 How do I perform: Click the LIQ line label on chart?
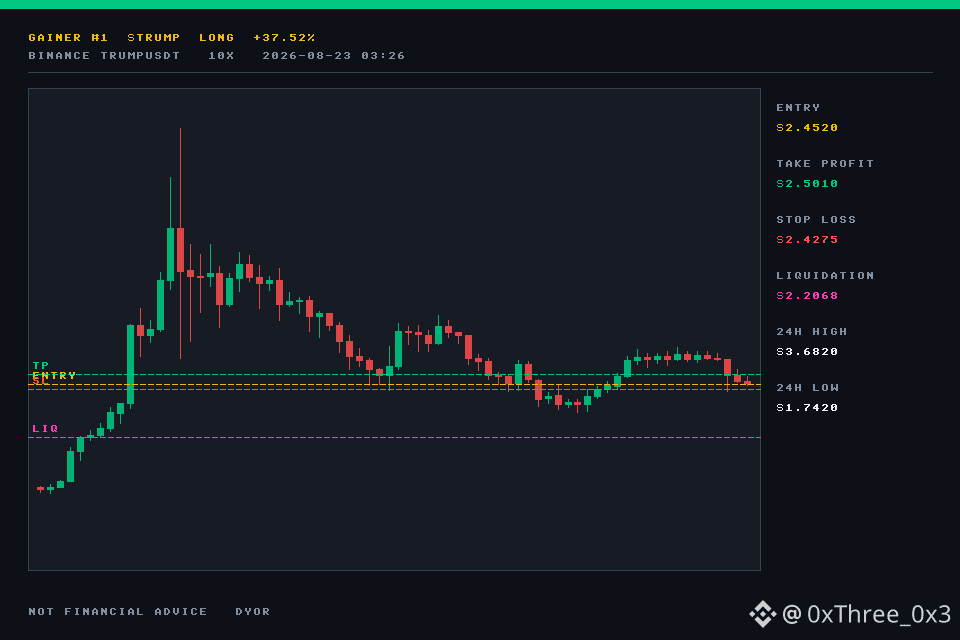pyautogui.click(x=45, y=429)
